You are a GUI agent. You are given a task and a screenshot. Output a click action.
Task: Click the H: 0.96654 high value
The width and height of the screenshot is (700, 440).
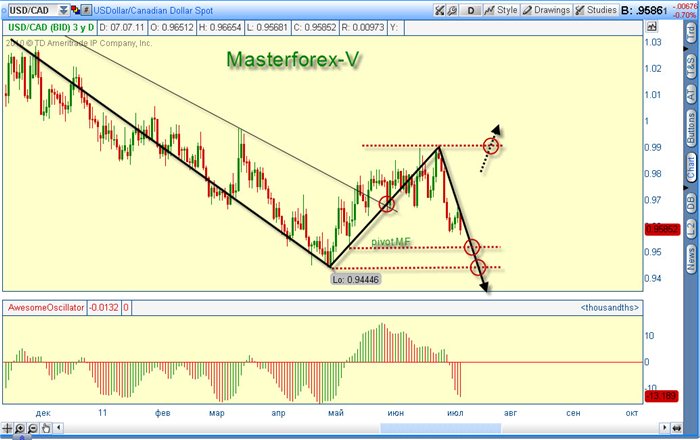click(x=220, y=28)
